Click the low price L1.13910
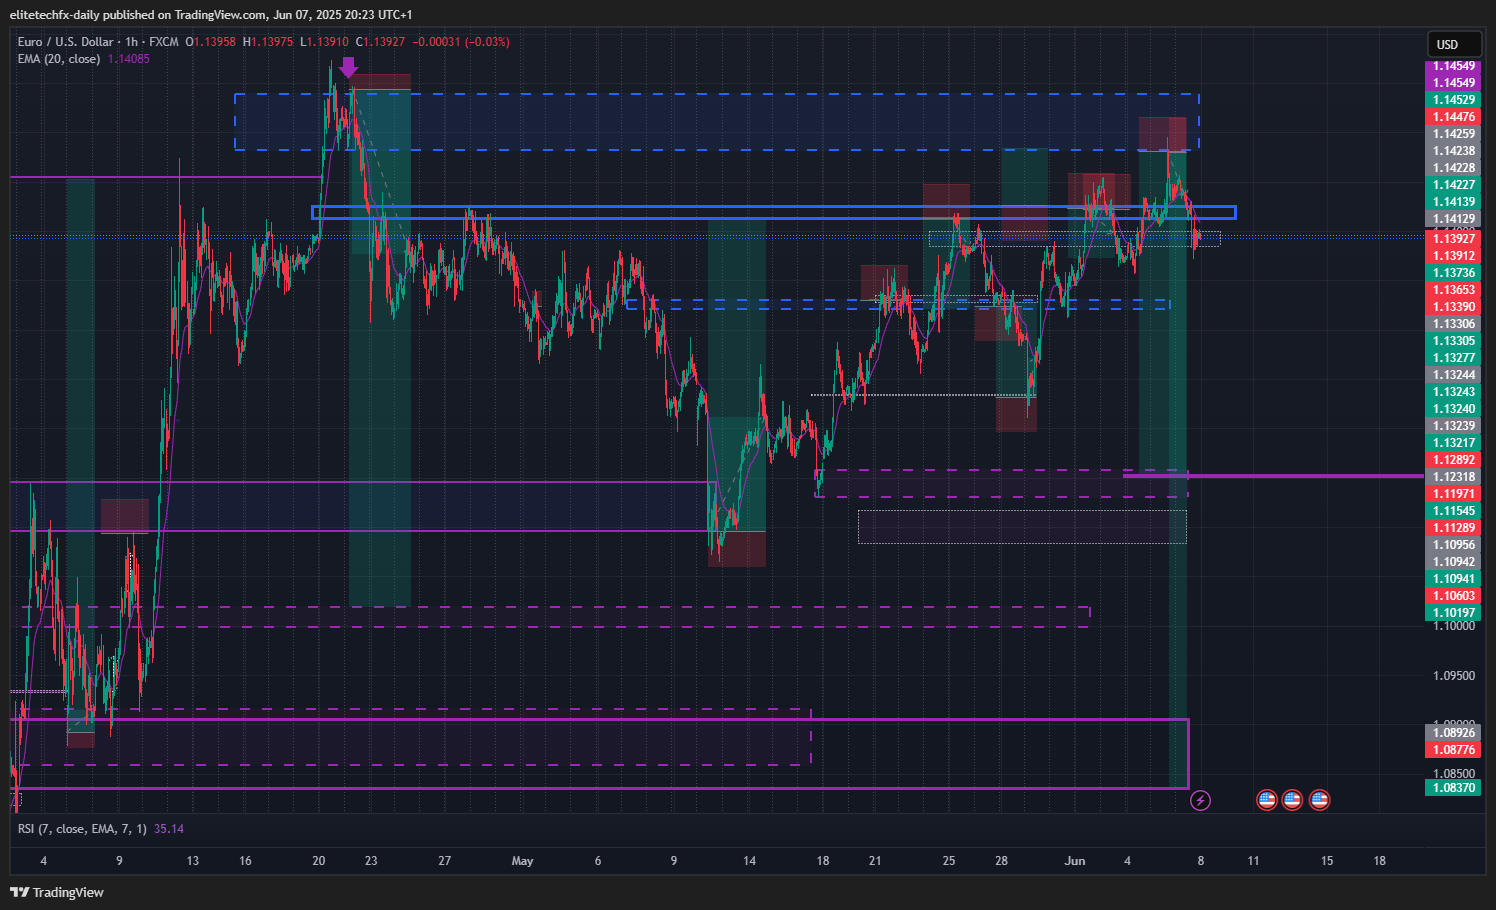This screenshot has width=1496, height=910. (324, 42)
